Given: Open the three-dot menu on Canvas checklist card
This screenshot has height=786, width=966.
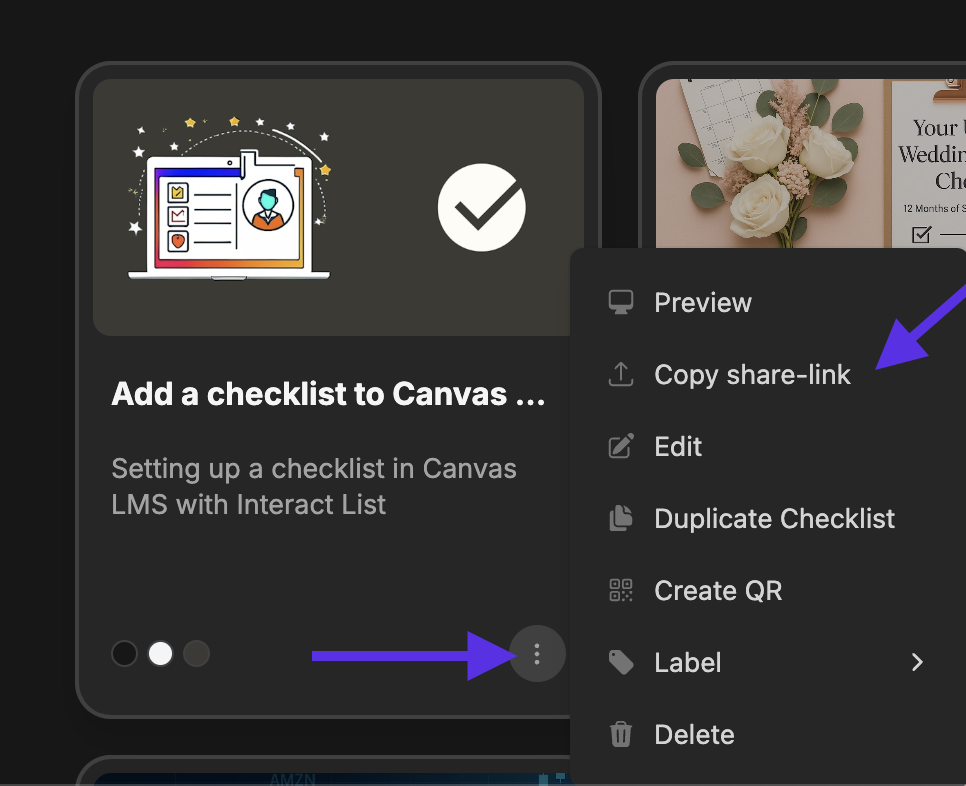Looking at the screenshot, I should [x=537, y=654].
